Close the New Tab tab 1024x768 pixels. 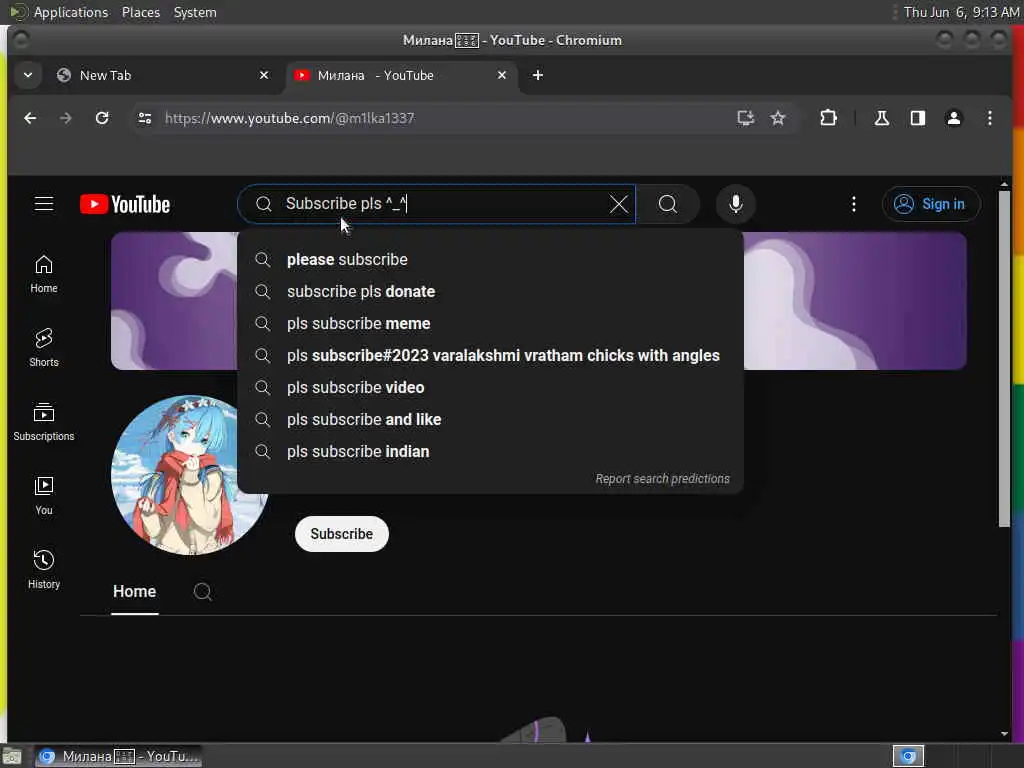[x=264, y=76]
